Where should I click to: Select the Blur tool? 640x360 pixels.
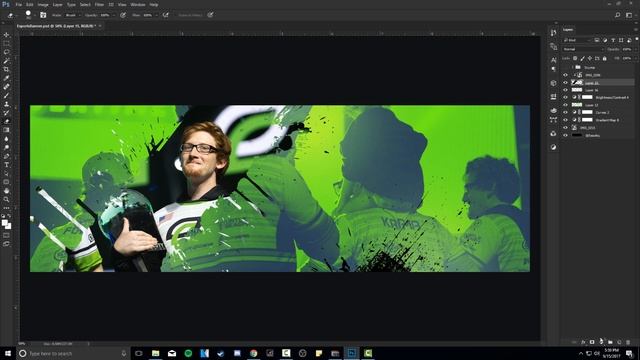click(x=7, y=139)
